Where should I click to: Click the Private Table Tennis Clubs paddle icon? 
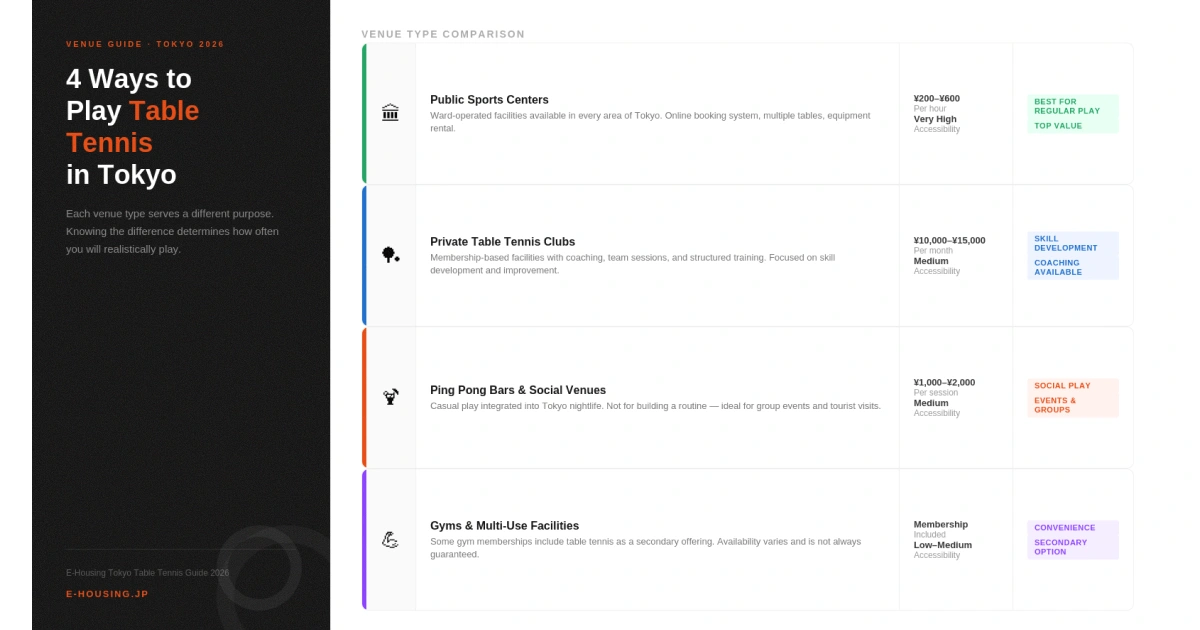(x=390, y=255)
